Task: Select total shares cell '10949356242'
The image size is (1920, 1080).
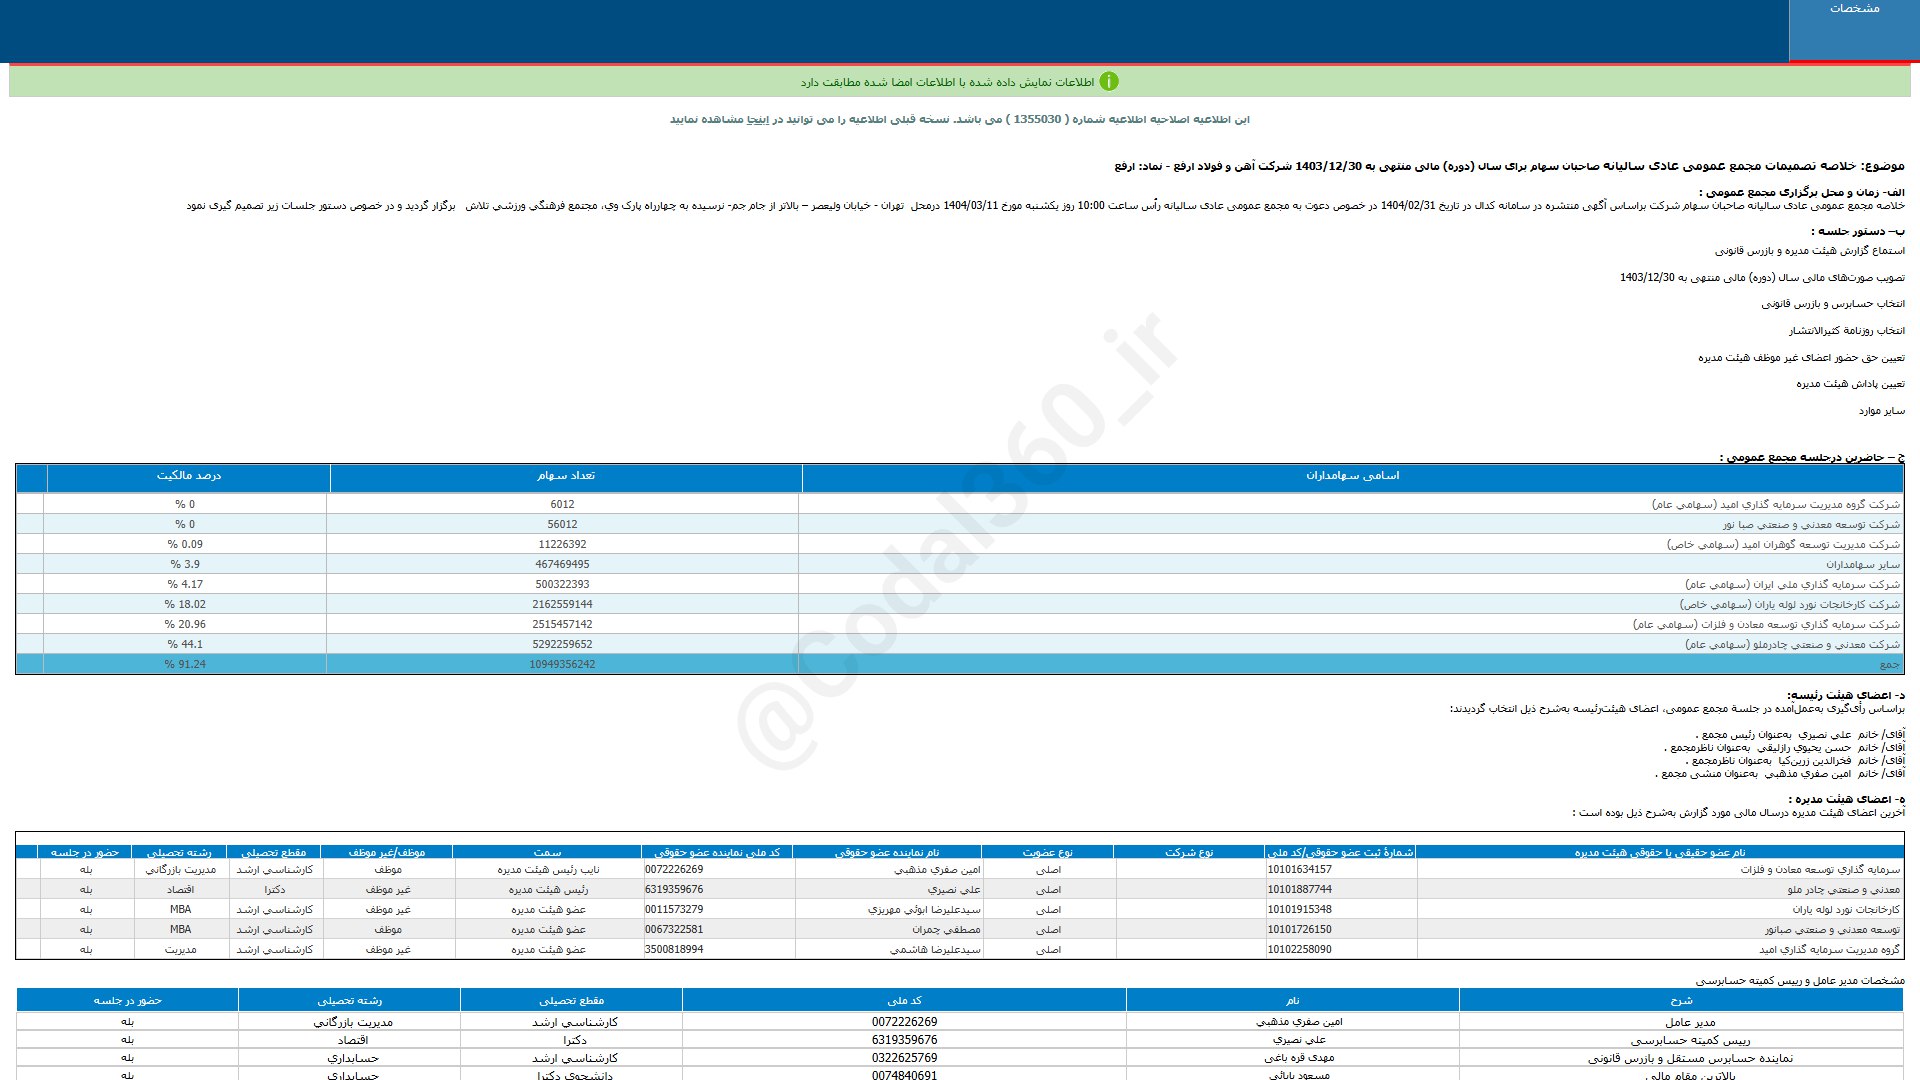Action: (562, 665)
